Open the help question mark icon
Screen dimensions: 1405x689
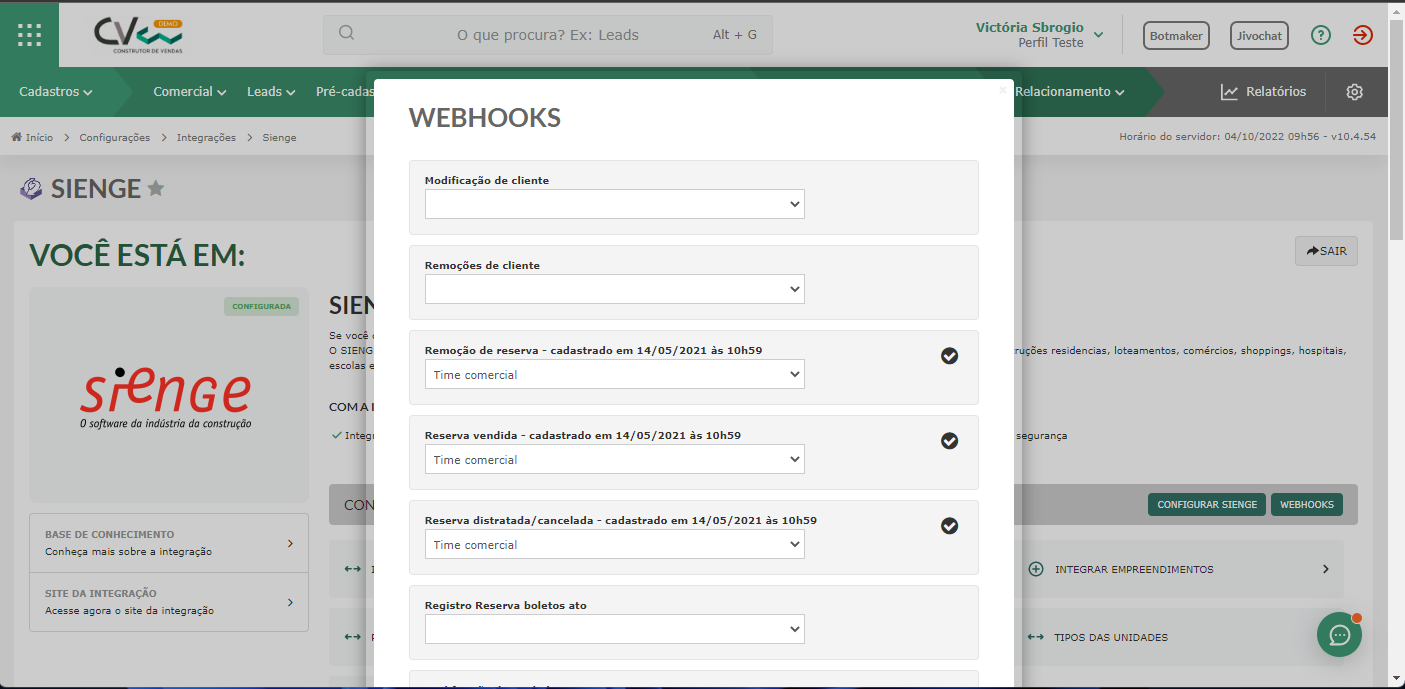[1321, 35]
